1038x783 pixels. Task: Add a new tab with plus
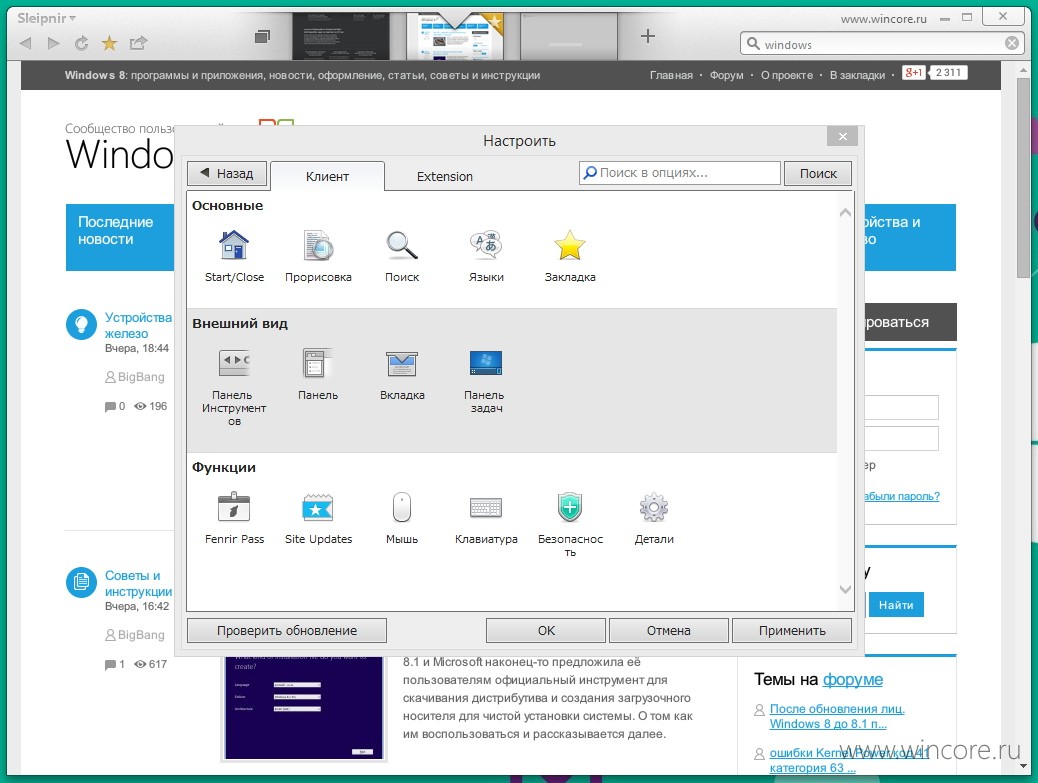(x=647, y=36)
